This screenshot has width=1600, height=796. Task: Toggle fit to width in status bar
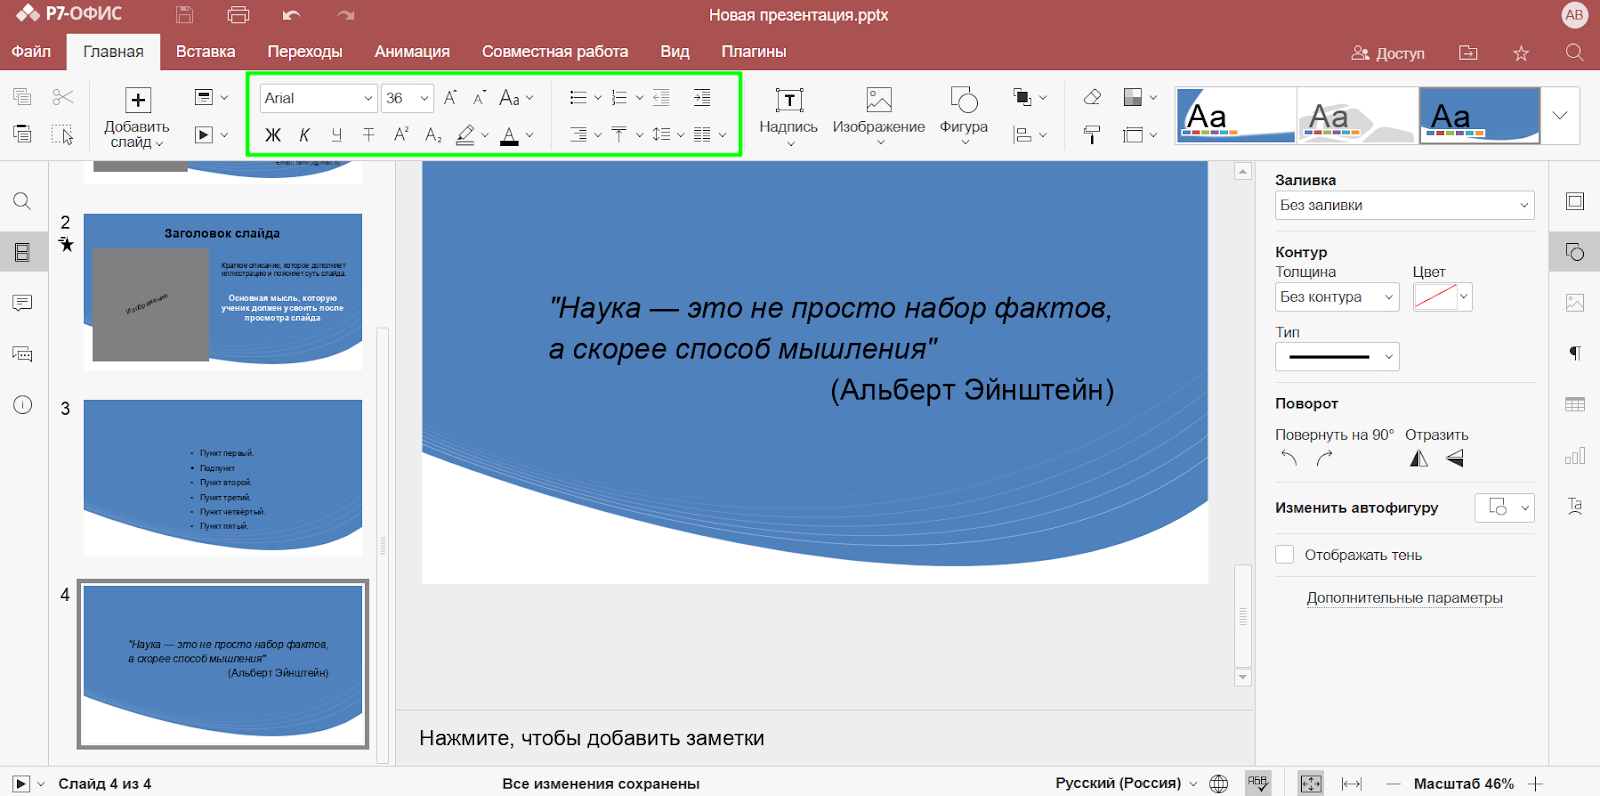[x=1352, y=783]
